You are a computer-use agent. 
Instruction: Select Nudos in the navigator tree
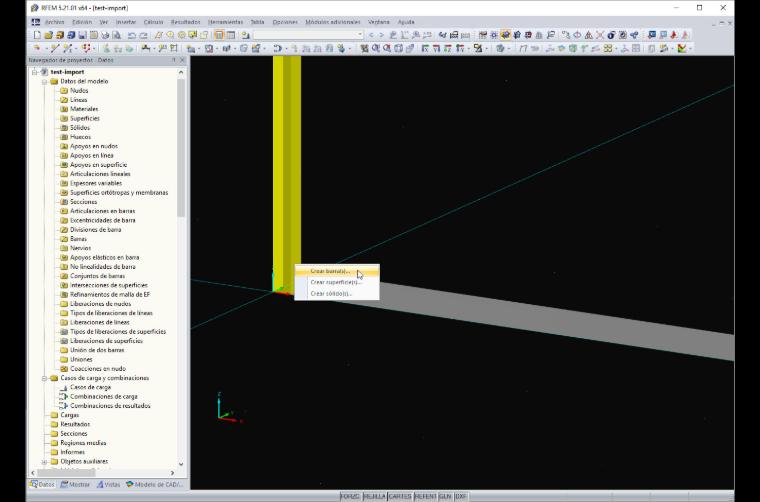pyautogui.click(x=79, y=91)
